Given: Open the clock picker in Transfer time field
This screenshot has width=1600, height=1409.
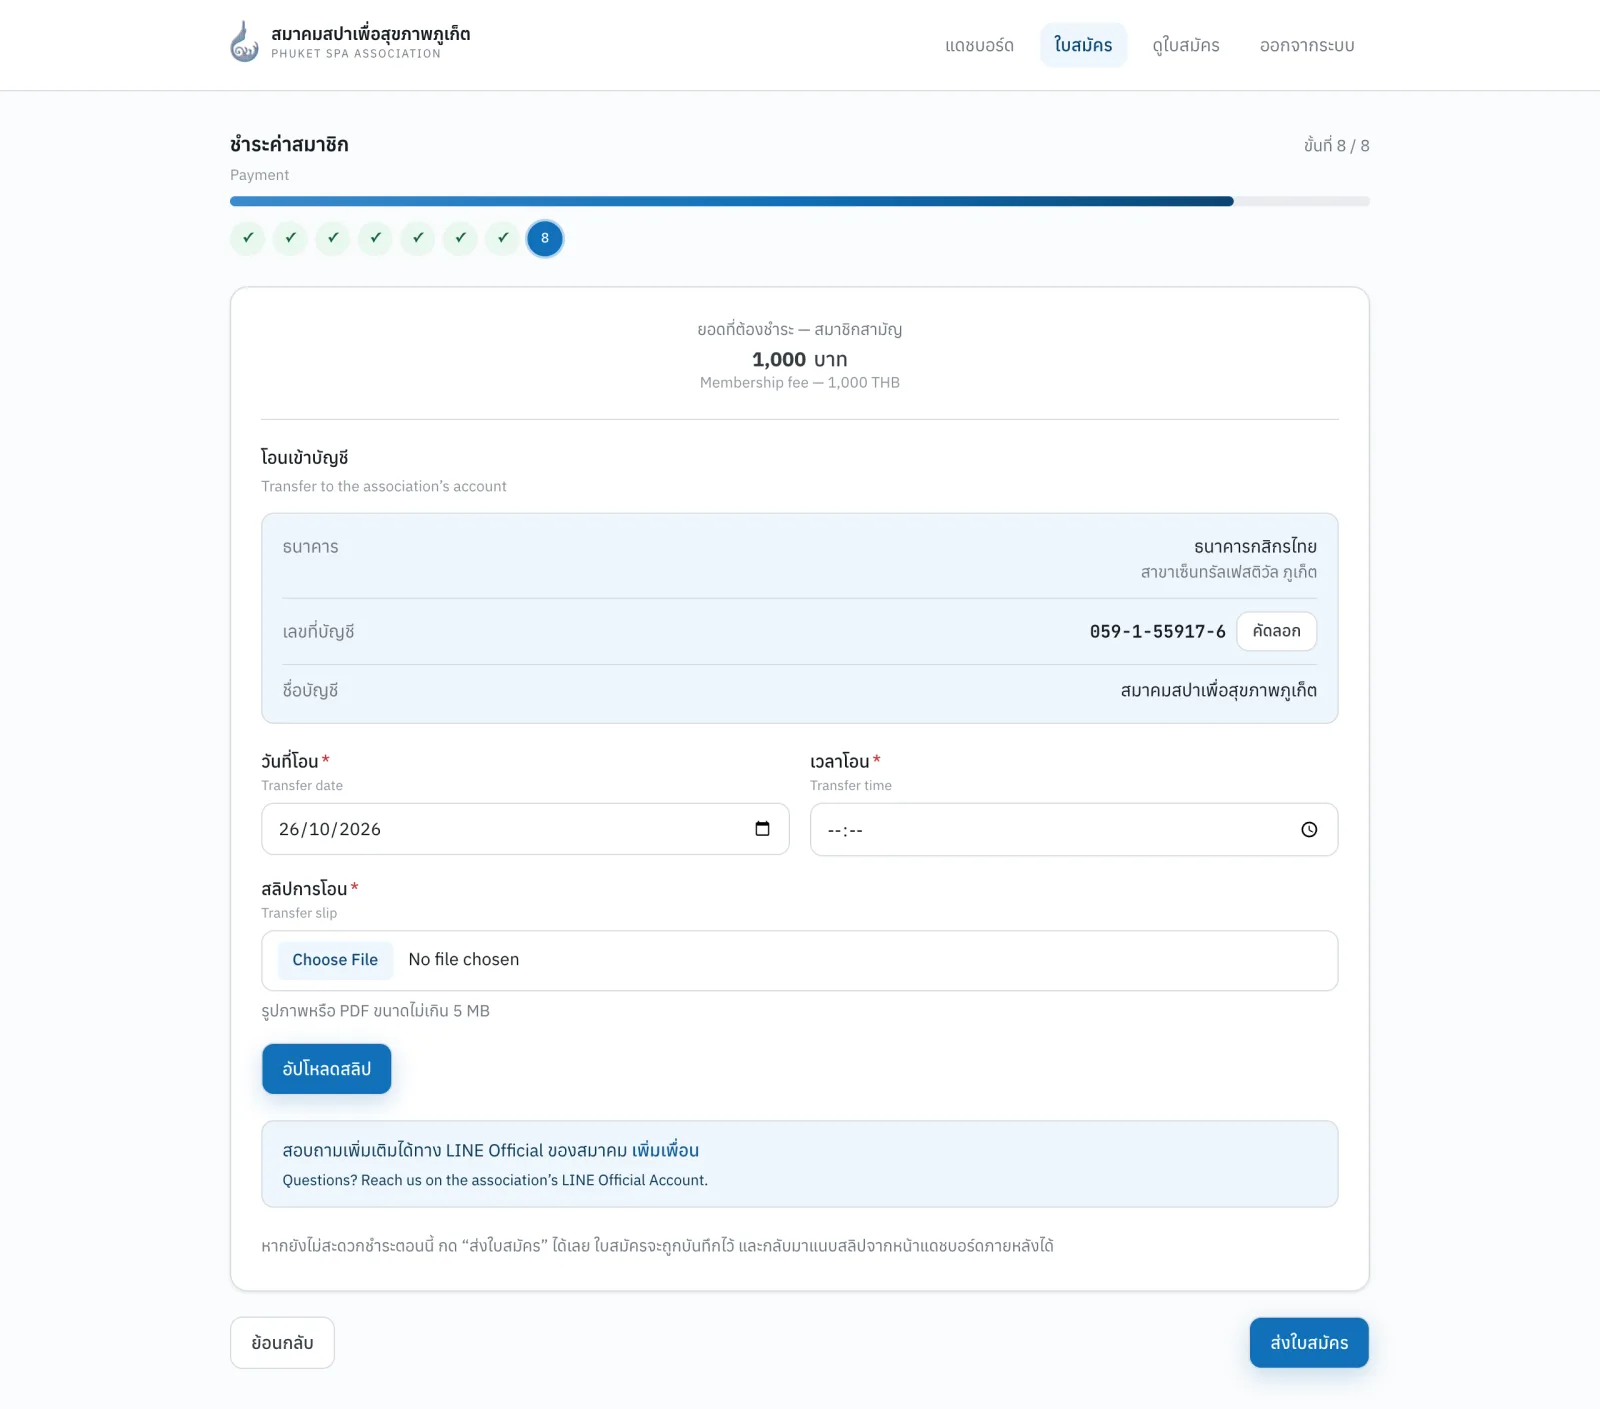Looking at the screenshot, I should pyautogui.click(x=1309, y=830).
